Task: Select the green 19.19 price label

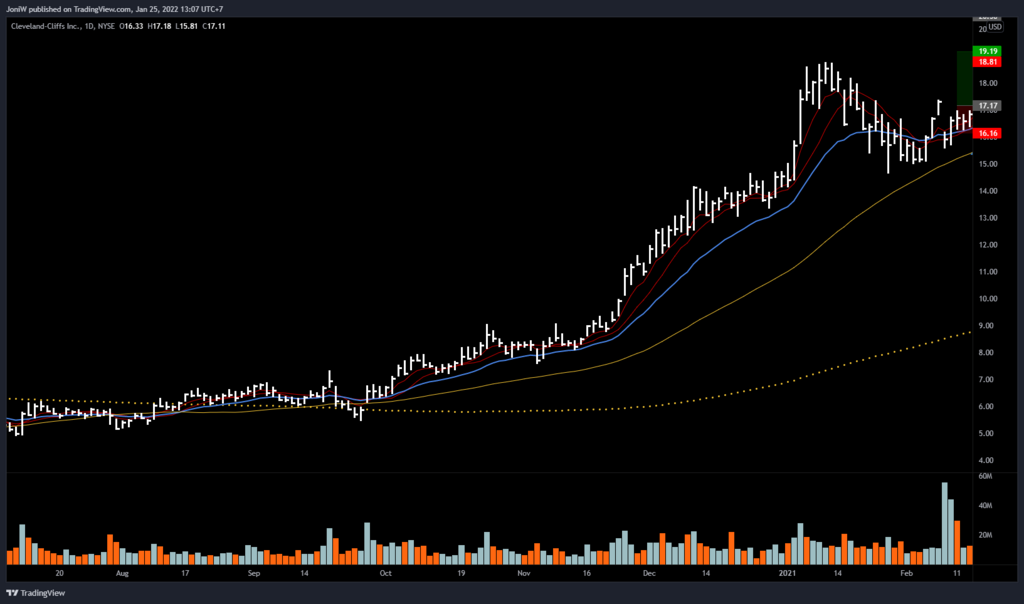Action: pos(989,50)
